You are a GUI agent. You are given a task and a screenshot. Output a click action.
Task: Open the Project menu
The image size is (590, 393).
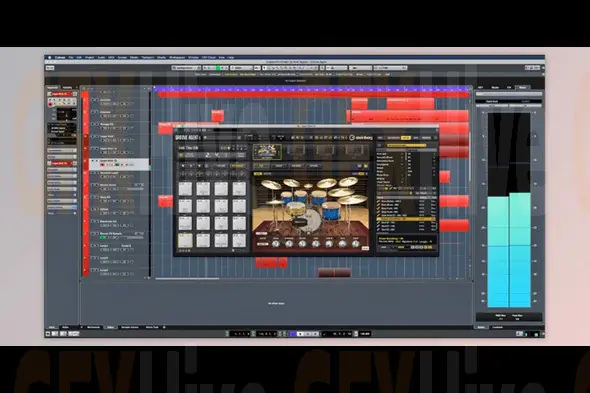pos(90,58)
